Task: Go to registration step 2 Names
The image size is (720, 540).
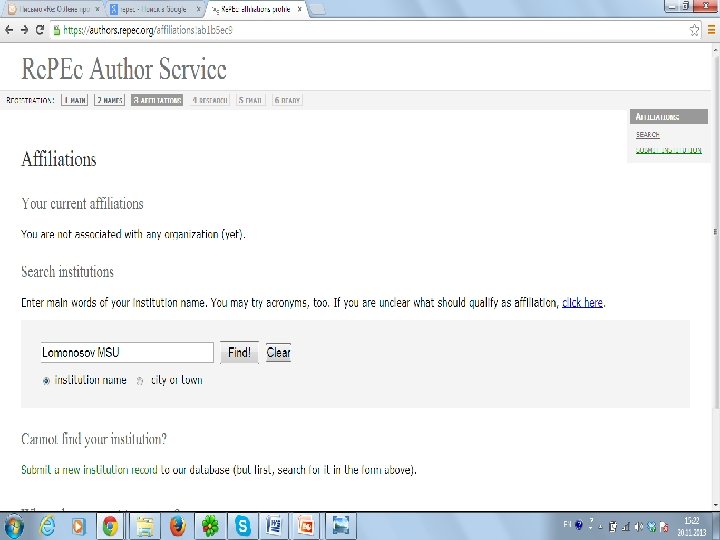Action: (109, 100)
